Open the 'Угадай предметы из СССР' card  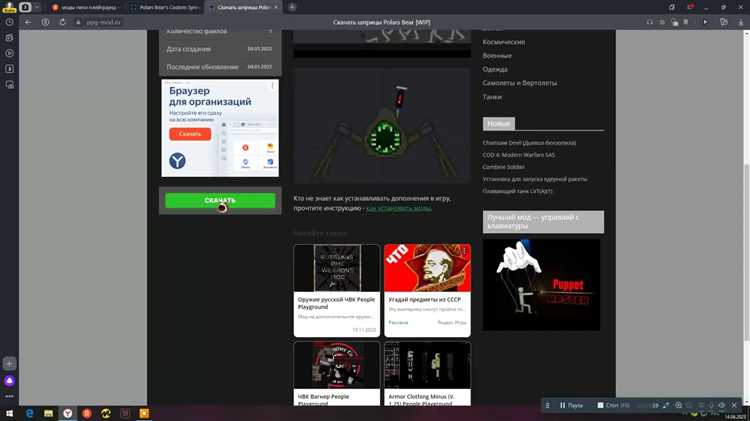click(427, 290)
